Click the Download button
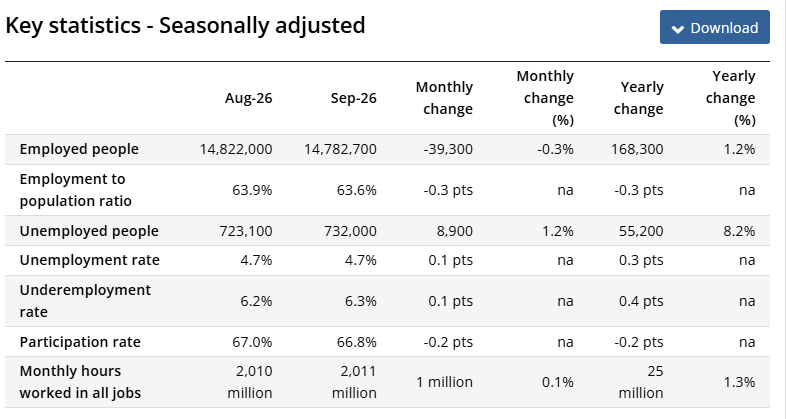Image resolution: width=786 pixels, height=419 pixels. pos(714,27)
